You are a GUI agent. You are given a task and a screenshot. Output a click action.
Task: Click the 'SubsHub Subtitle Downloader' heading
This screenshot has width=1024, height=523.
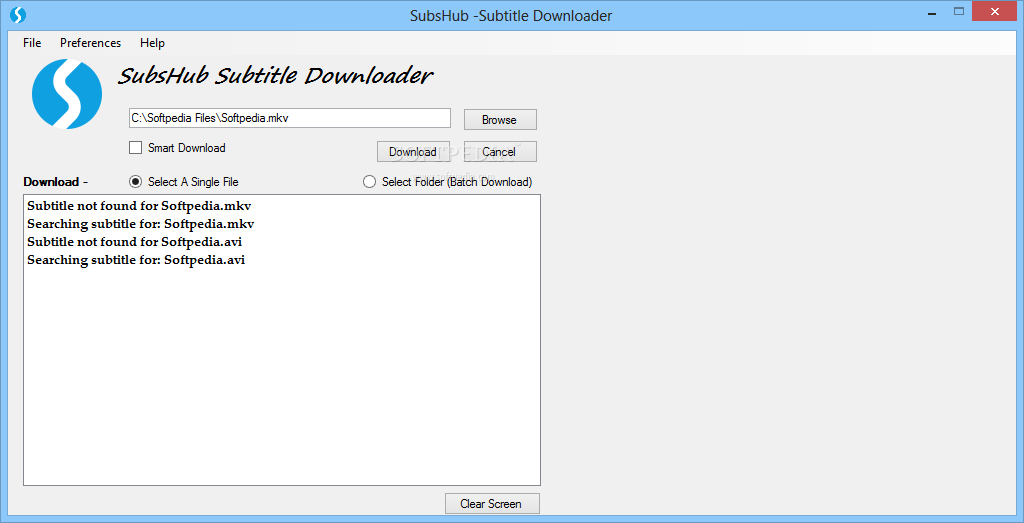pyautogui.click(x=275, y=76)
